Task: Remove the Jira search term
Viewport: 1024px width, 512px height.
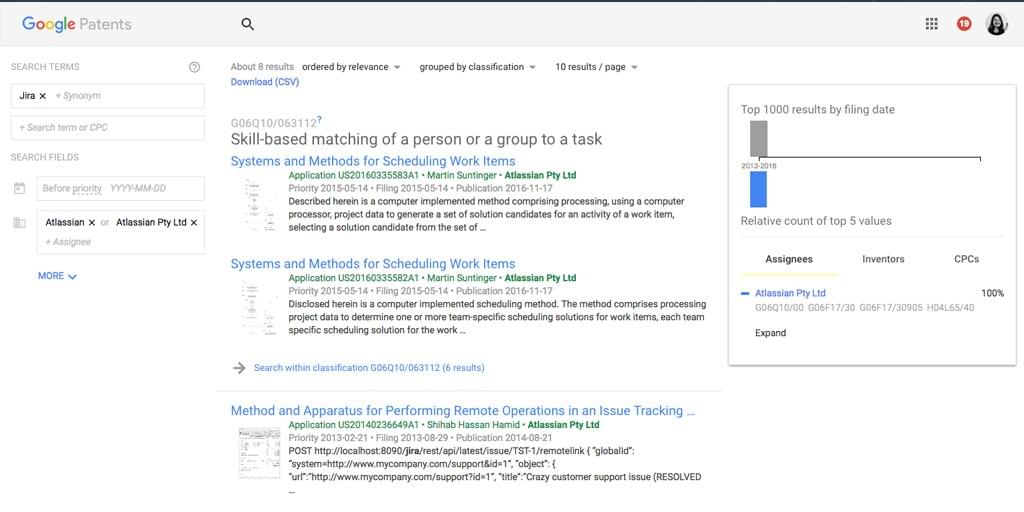Action: 42,96
